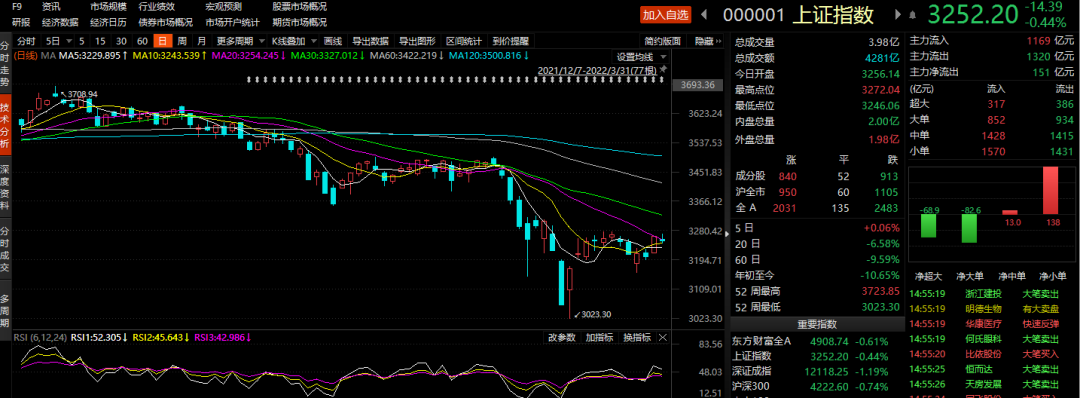Open 到价提醒 price alert
Viewport: 1080px width, 398px height.
pyautogui.click(x=510, y=41)
